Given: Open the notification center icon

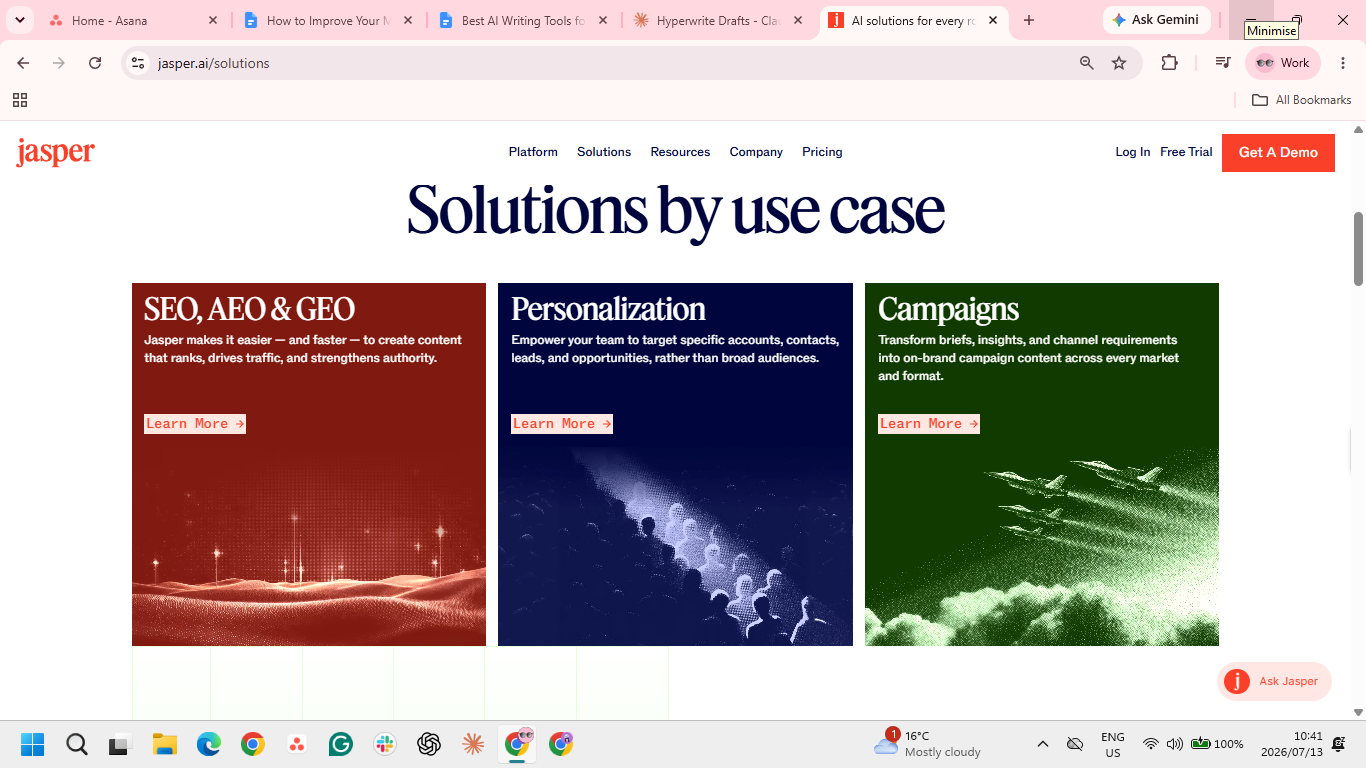Looking at the screenshot, I should coord(1339,744).
